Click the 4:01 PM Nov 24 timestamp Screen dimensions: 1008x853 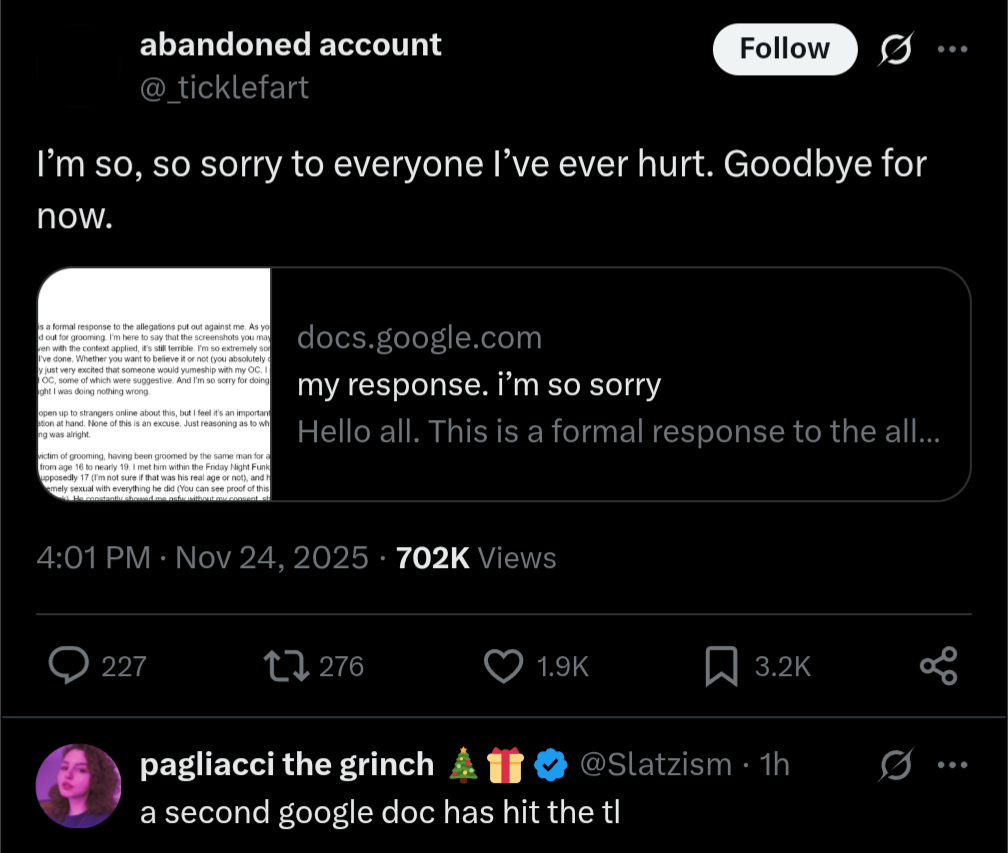202,558
